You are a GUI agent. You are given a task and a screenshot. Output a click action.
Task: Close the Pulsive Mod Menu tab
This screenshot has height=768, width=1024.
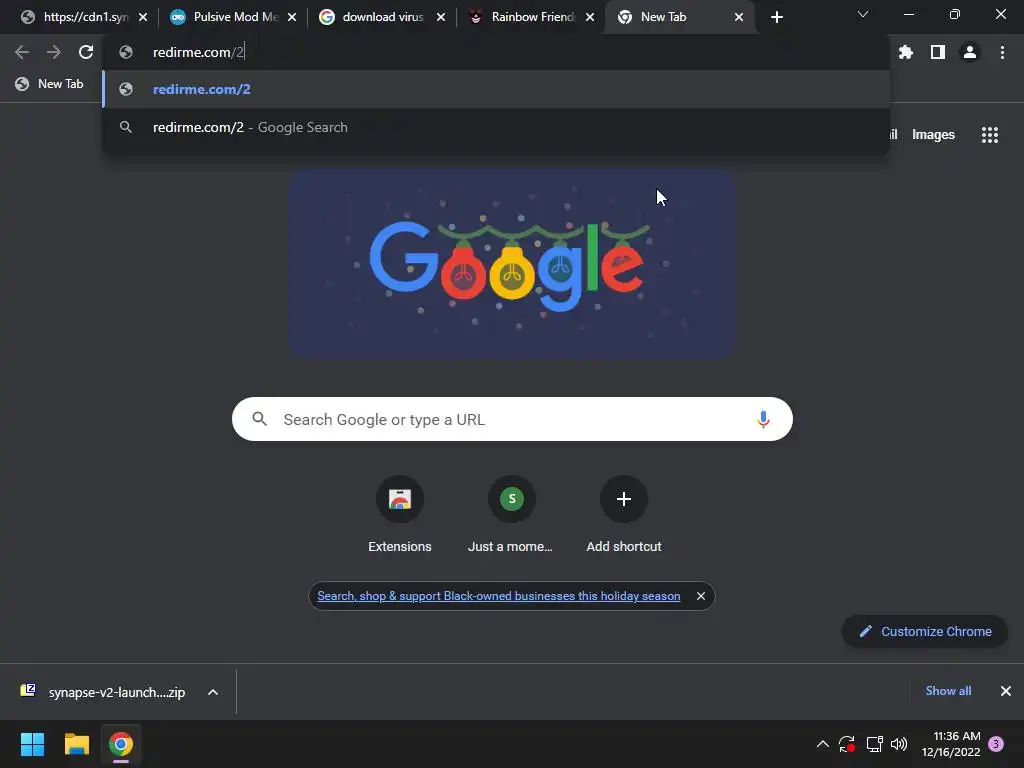point(292,17)
